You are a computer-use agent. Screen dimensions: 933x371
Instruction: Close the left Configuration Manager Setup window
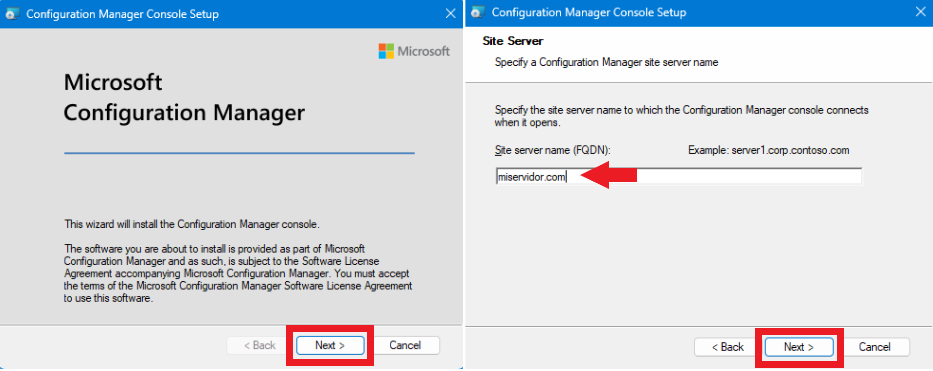(450, 14)
